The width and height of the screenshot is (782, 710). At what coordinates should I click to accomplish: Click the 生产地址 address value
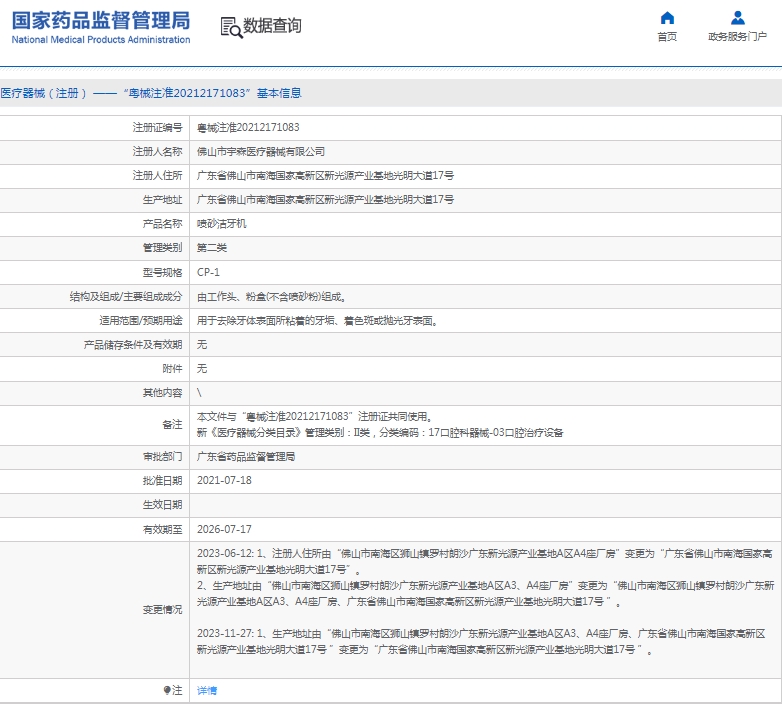(325, 200)
